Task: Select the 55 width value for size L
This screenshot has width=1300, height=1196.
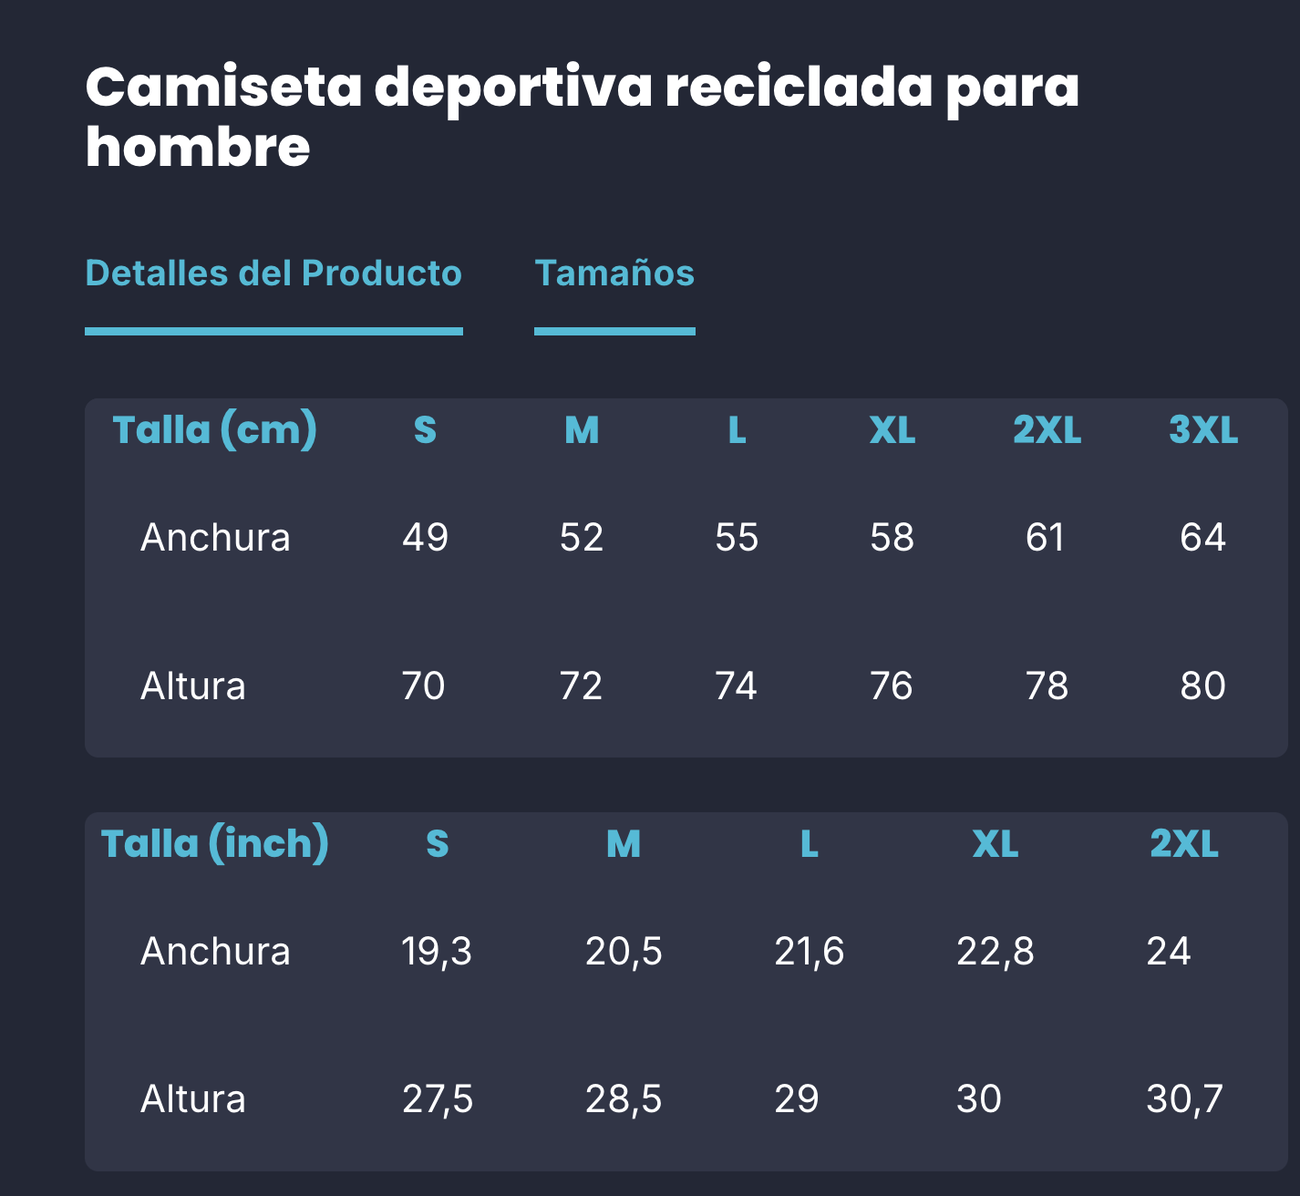Action: tap(737, 538)
